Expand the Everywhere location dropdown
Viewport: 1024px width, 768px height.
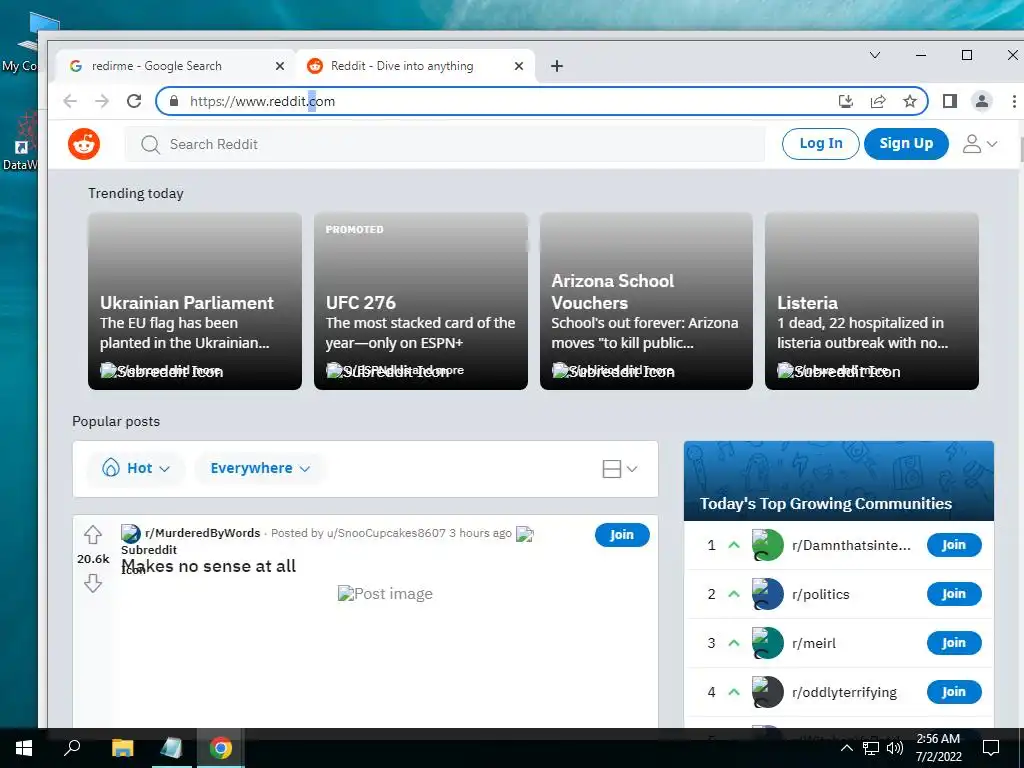pyautogui.click(x=260, y=468)
